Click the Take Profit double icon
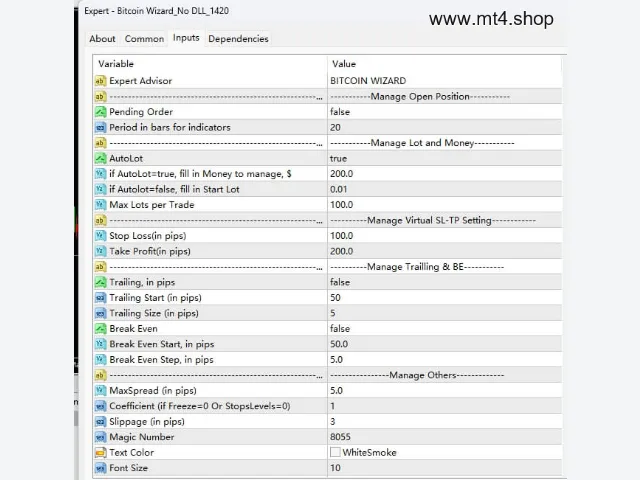Viewport: 640px width, 480px height. coord(100,251)
